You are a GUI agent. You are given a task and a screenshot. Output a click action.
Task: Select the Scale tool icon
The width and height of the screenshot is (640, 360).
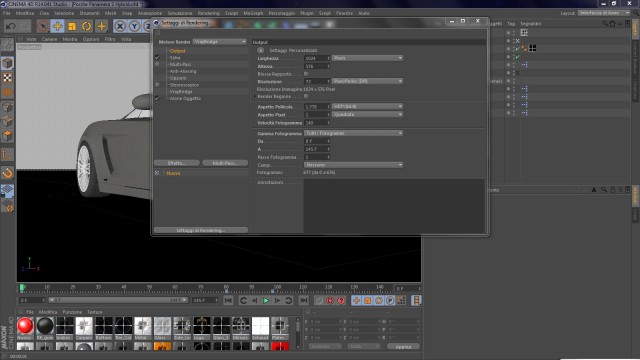click(72, 27)
